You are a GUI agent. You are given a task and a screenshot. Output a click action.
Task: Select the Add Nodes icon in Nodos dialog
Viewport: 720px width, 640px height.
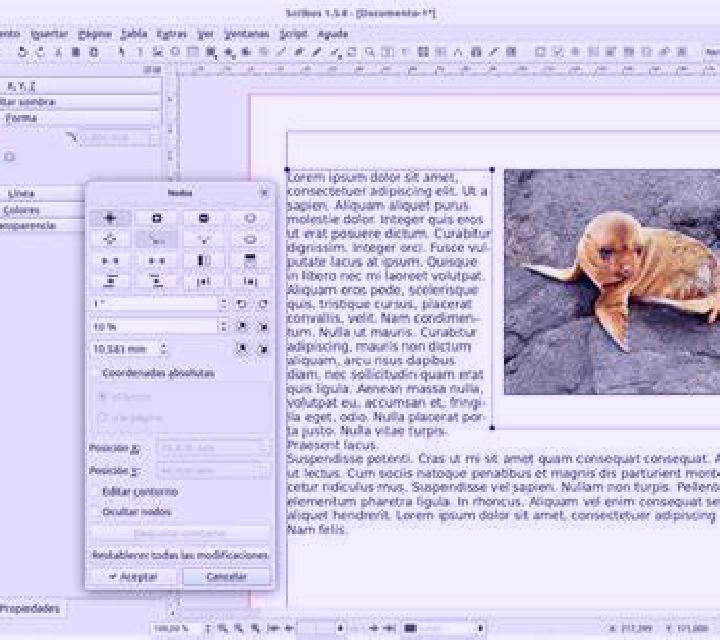[157, 218]
